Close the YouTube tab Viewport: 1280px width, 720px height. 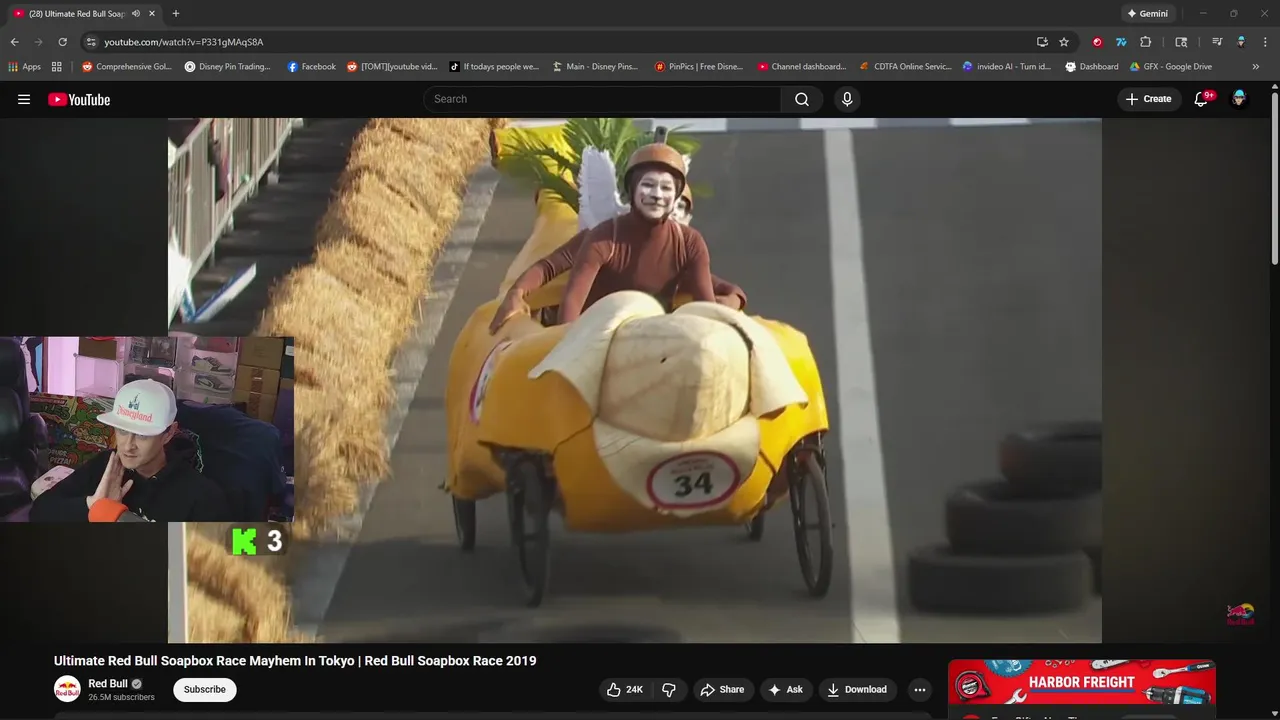click(x=152, y=14)
